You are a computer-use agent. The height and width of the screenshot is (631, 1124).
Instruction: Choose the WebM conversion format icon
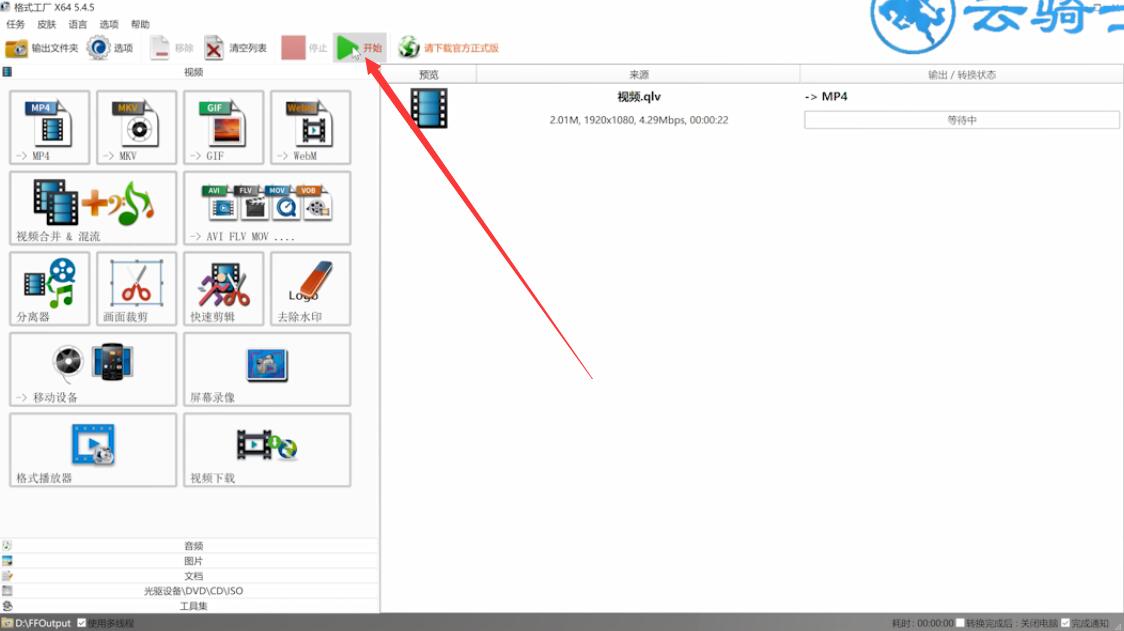pos(310,127)
